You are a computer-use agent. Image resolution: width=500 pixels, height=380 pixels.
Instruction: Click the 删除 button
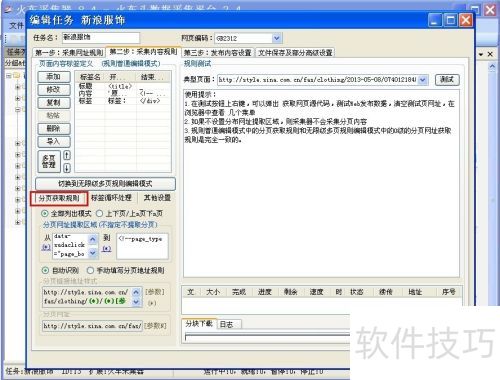click(x=54, y=128)
